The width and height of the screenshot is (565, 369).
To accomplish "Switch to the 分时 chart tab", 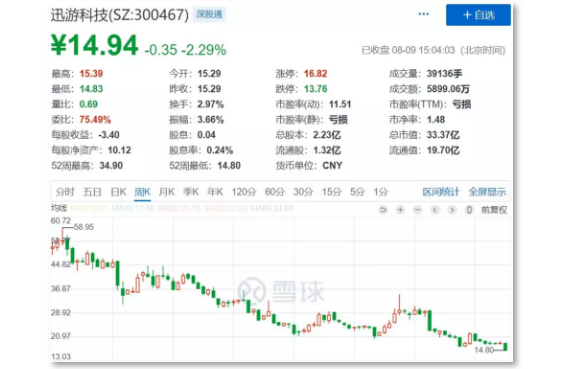I will [x=65, y=192].
